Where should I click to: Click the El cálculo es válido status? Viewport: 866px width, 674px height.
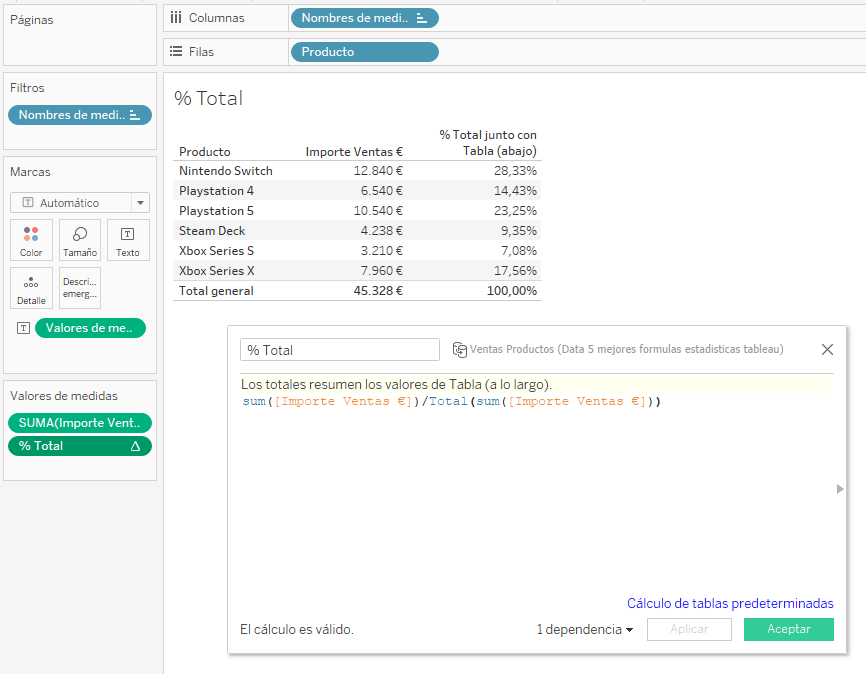pyautogui.click(x=297, y=630)
